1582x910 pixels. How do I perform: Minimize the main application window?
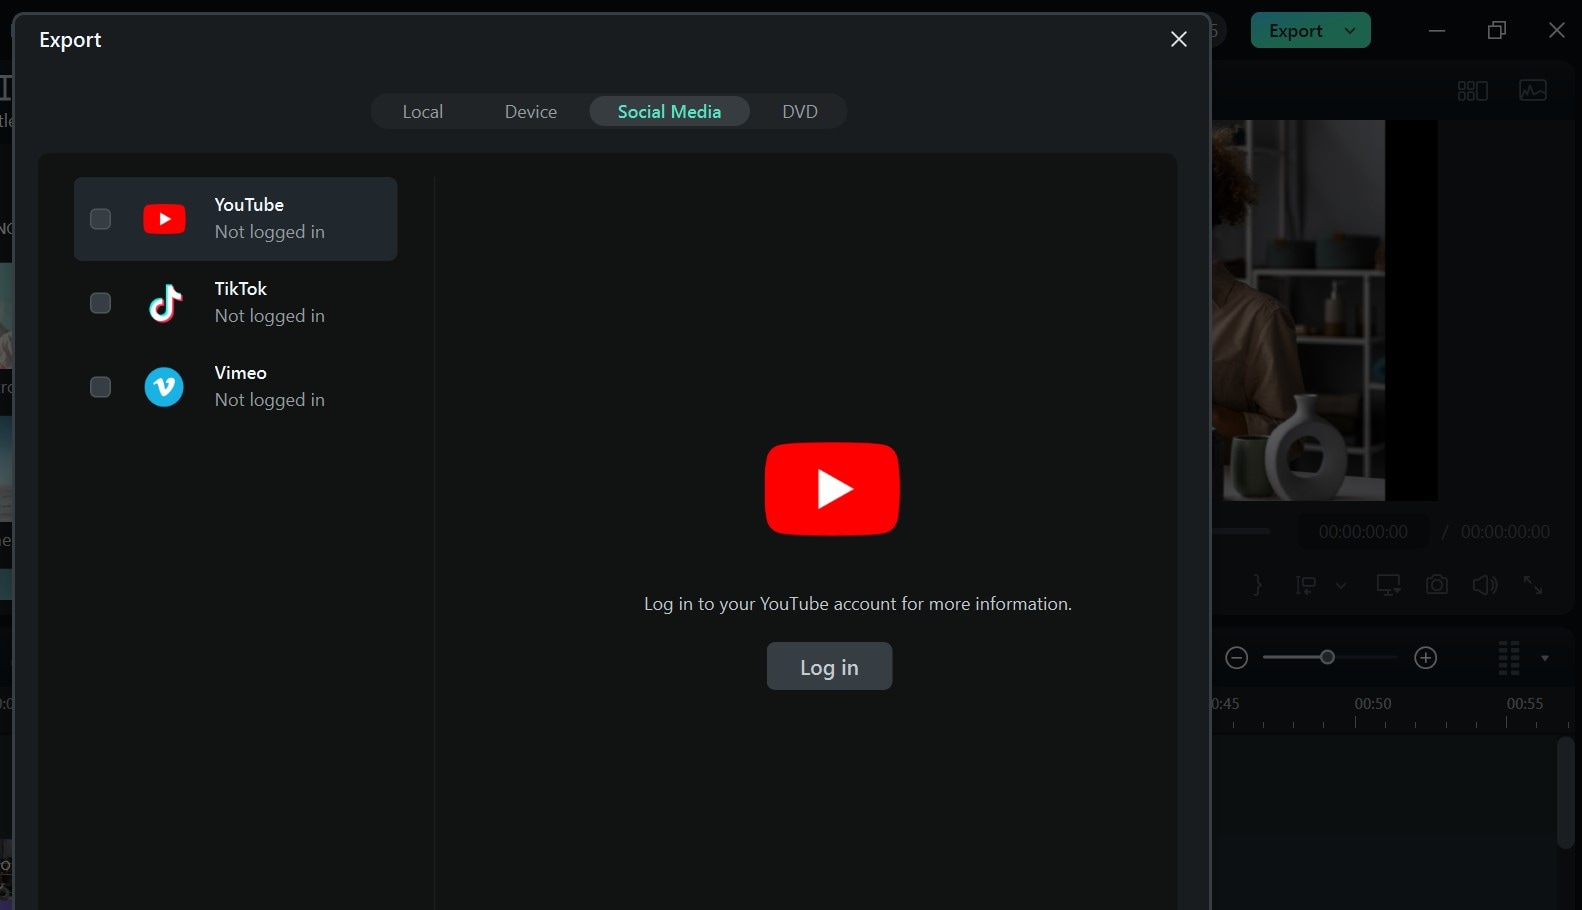pyautogui.click(x=1437, y=31)
